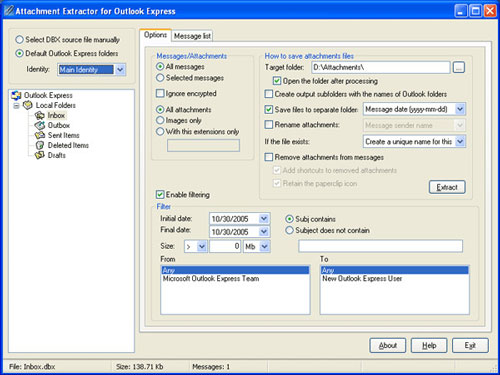Open the Mb size unit dropdown
500x375 pixels.
264,246
